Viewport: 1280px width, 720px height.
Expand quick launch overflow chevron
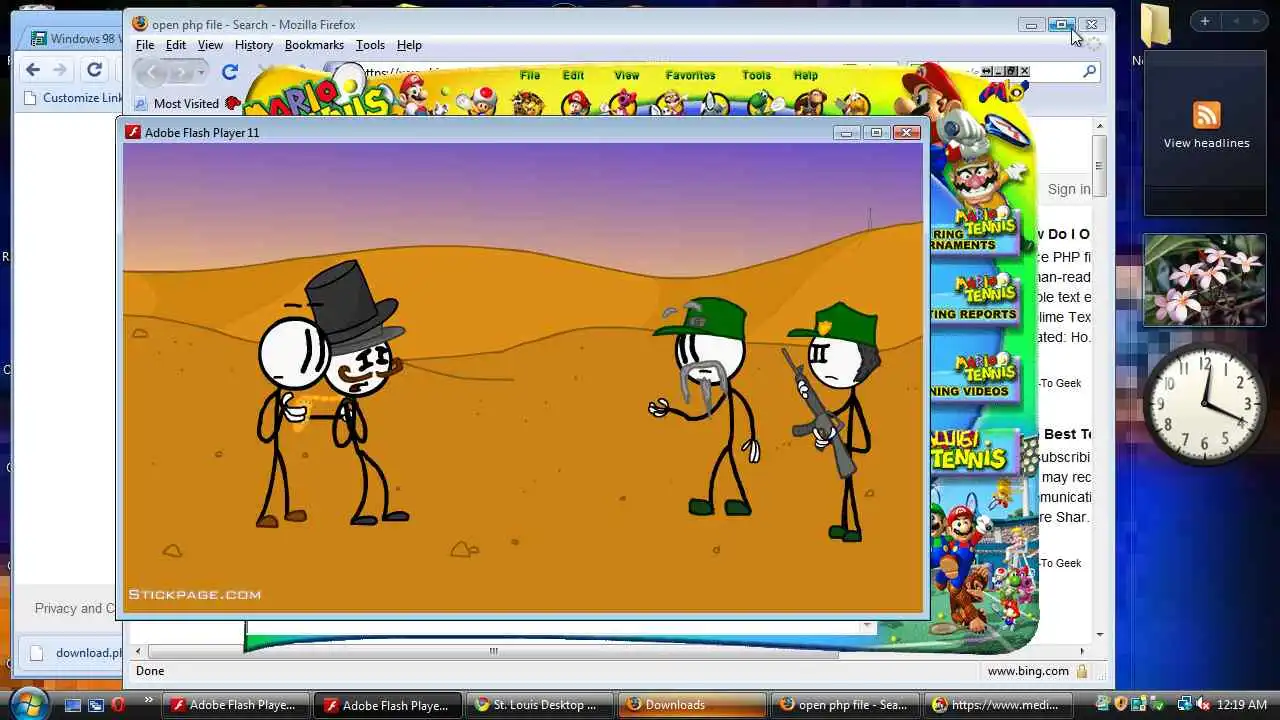(x=149, y=700)
